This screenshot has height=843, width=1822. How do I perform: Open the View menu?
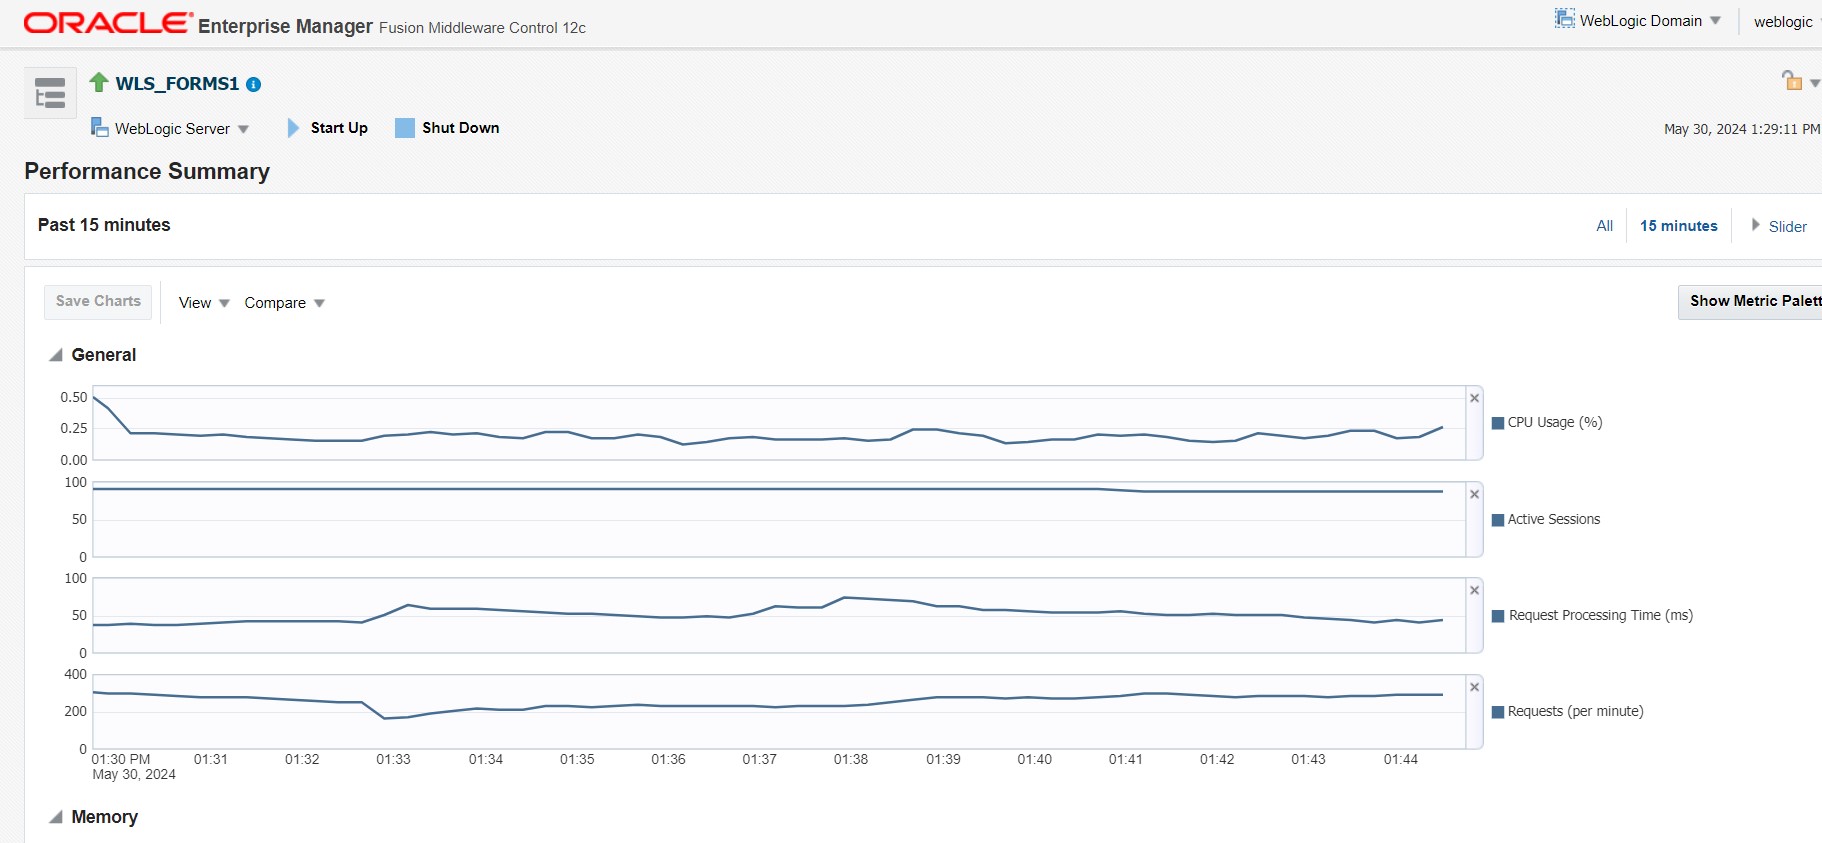pyautogui.click(x=204, y=303)
